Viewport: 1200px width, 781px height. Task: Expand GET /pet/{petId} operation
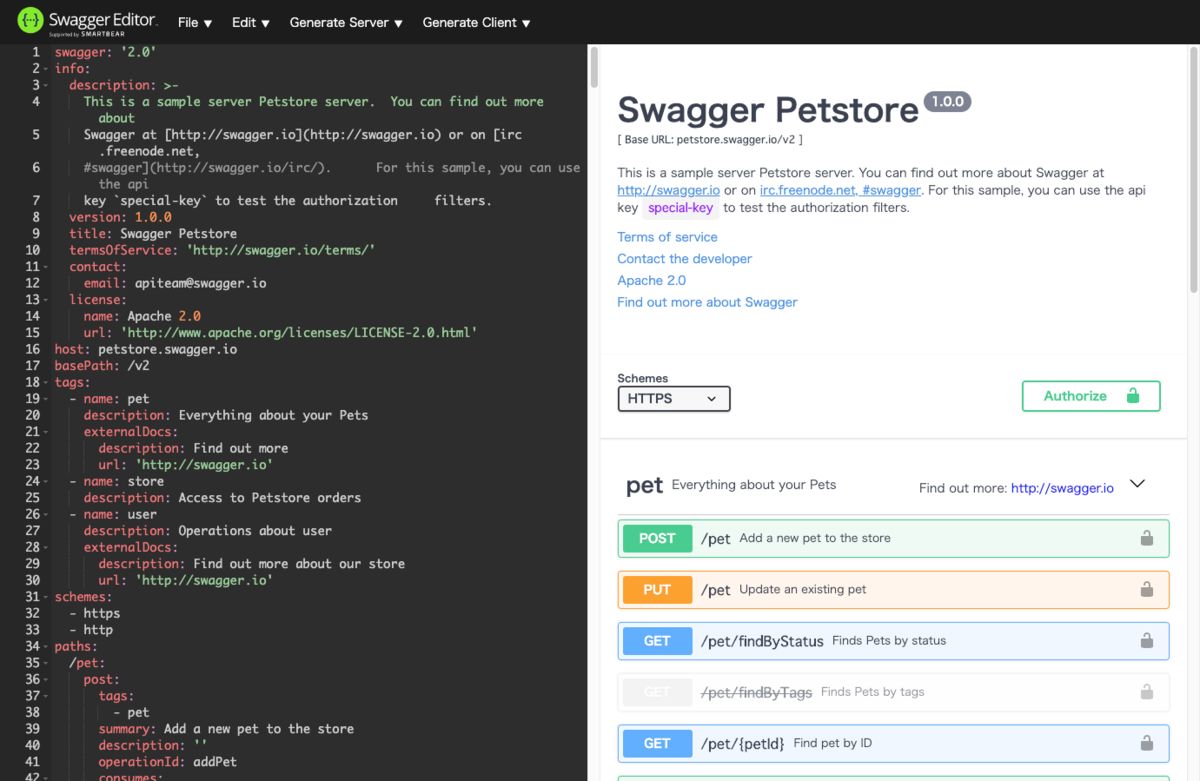893,743
